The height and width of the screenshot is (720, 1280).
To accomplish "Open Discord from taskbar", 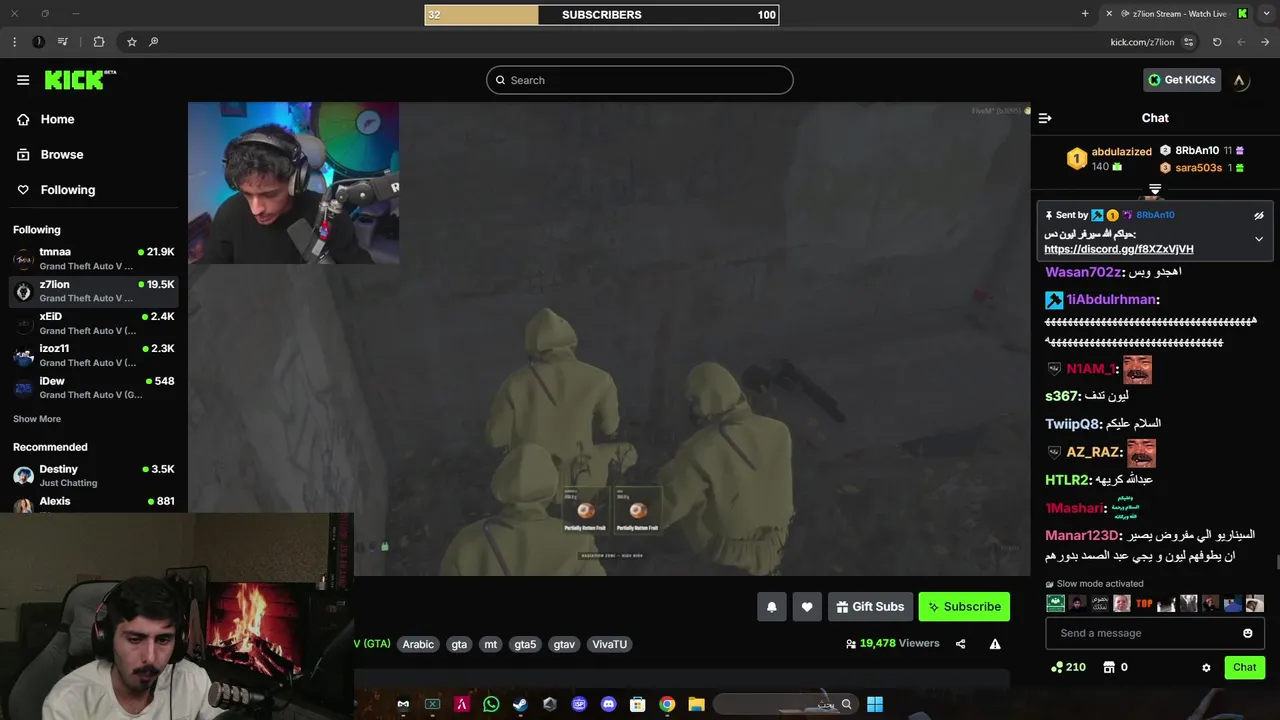I will coord(608,704).
